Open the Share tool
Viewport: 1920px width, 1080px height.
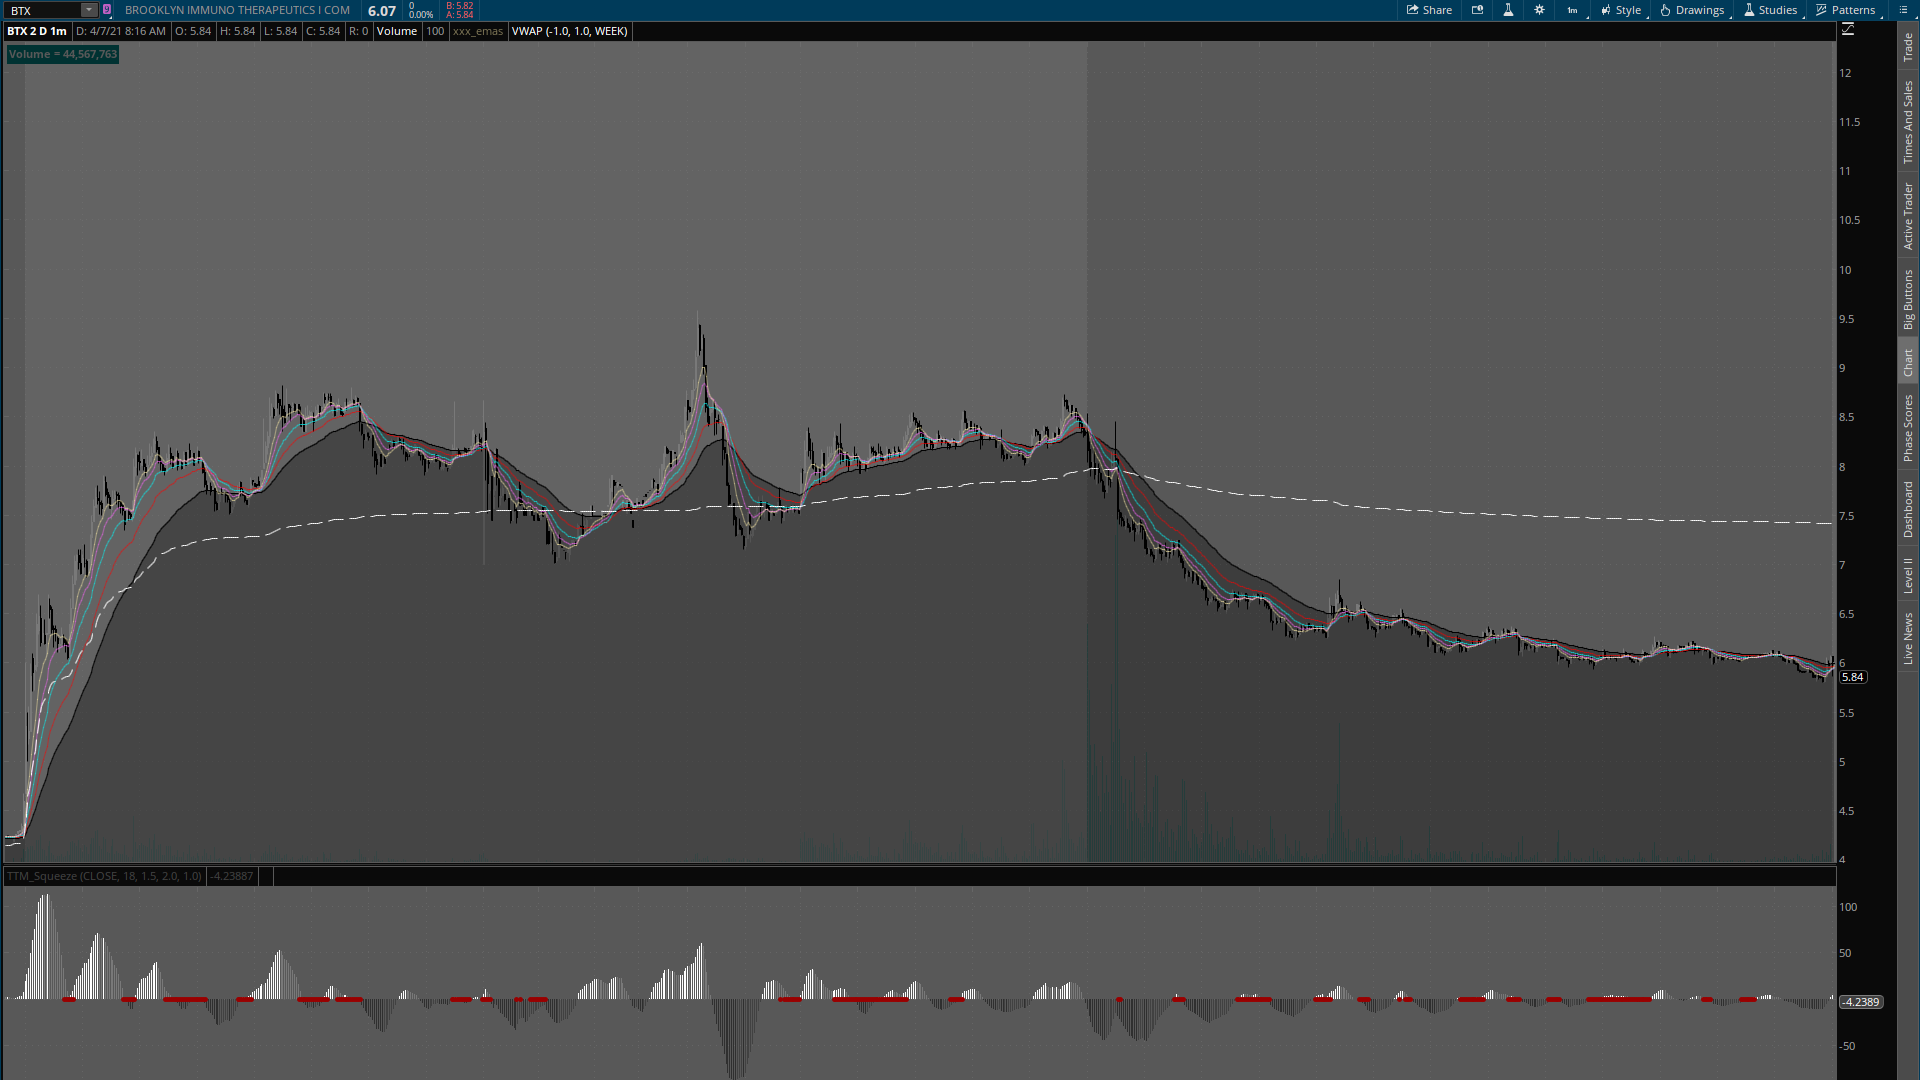[x=1428, y=10]
